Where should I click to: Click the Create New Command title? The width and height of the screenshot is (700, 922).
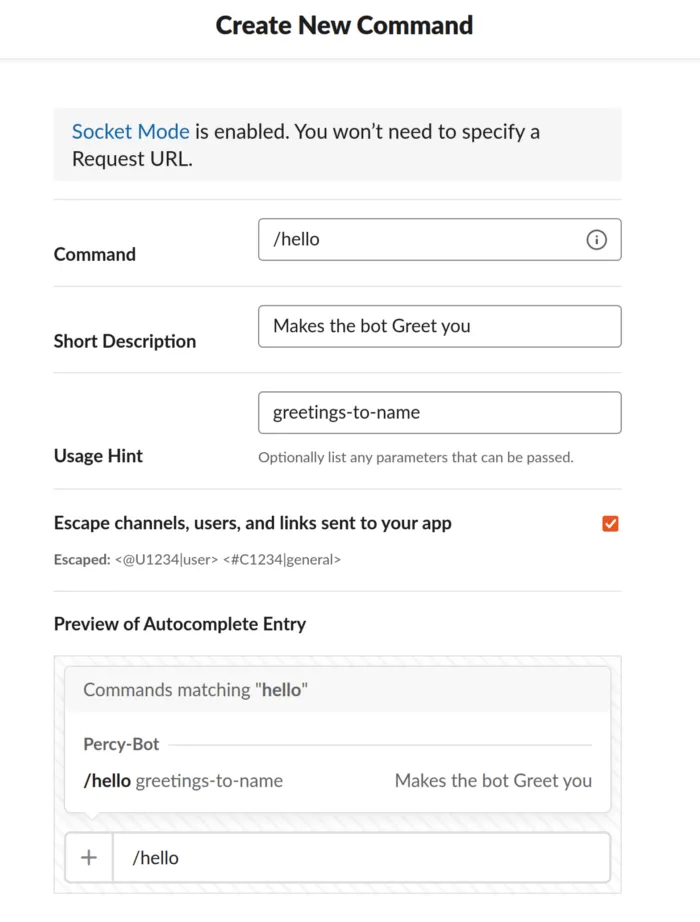click(x=344, y=25)
